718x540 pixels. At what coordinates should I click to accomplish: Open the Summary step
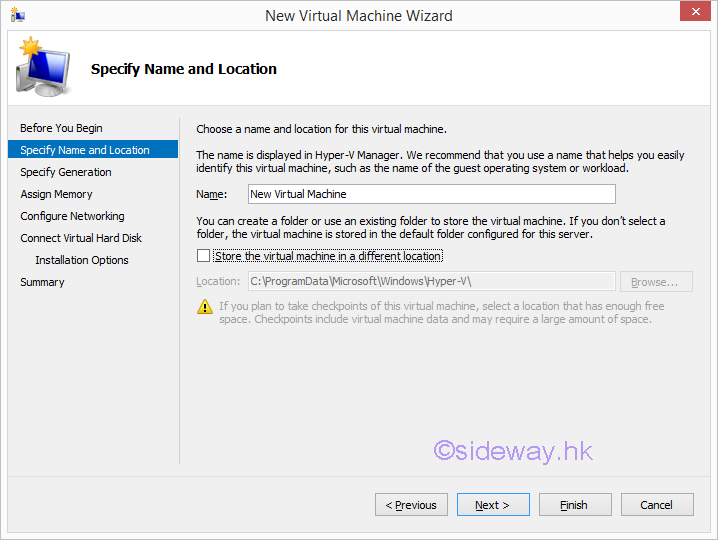coord(42,282)
